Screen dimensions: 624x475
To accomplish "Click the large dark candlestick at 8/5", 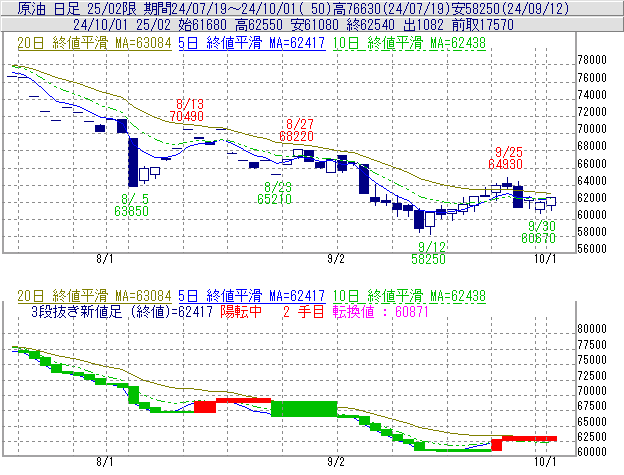I will point(133,162).
